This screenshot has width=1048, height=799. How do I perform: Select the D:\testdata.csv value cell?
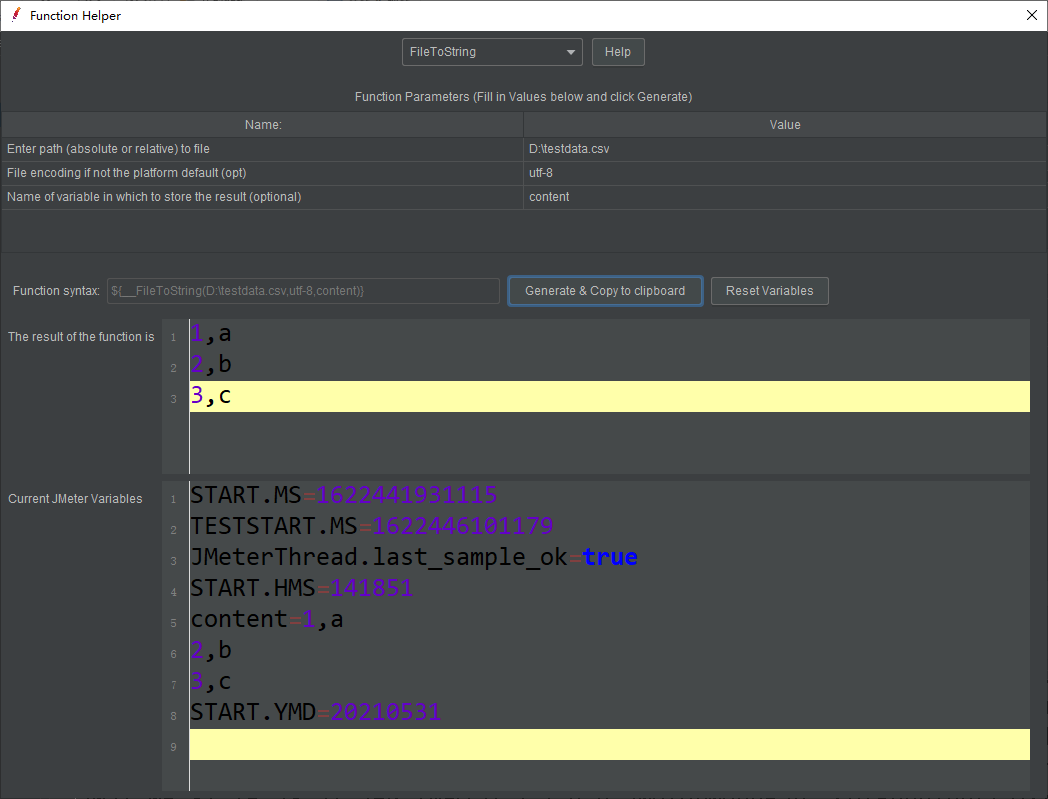(785, 149)
